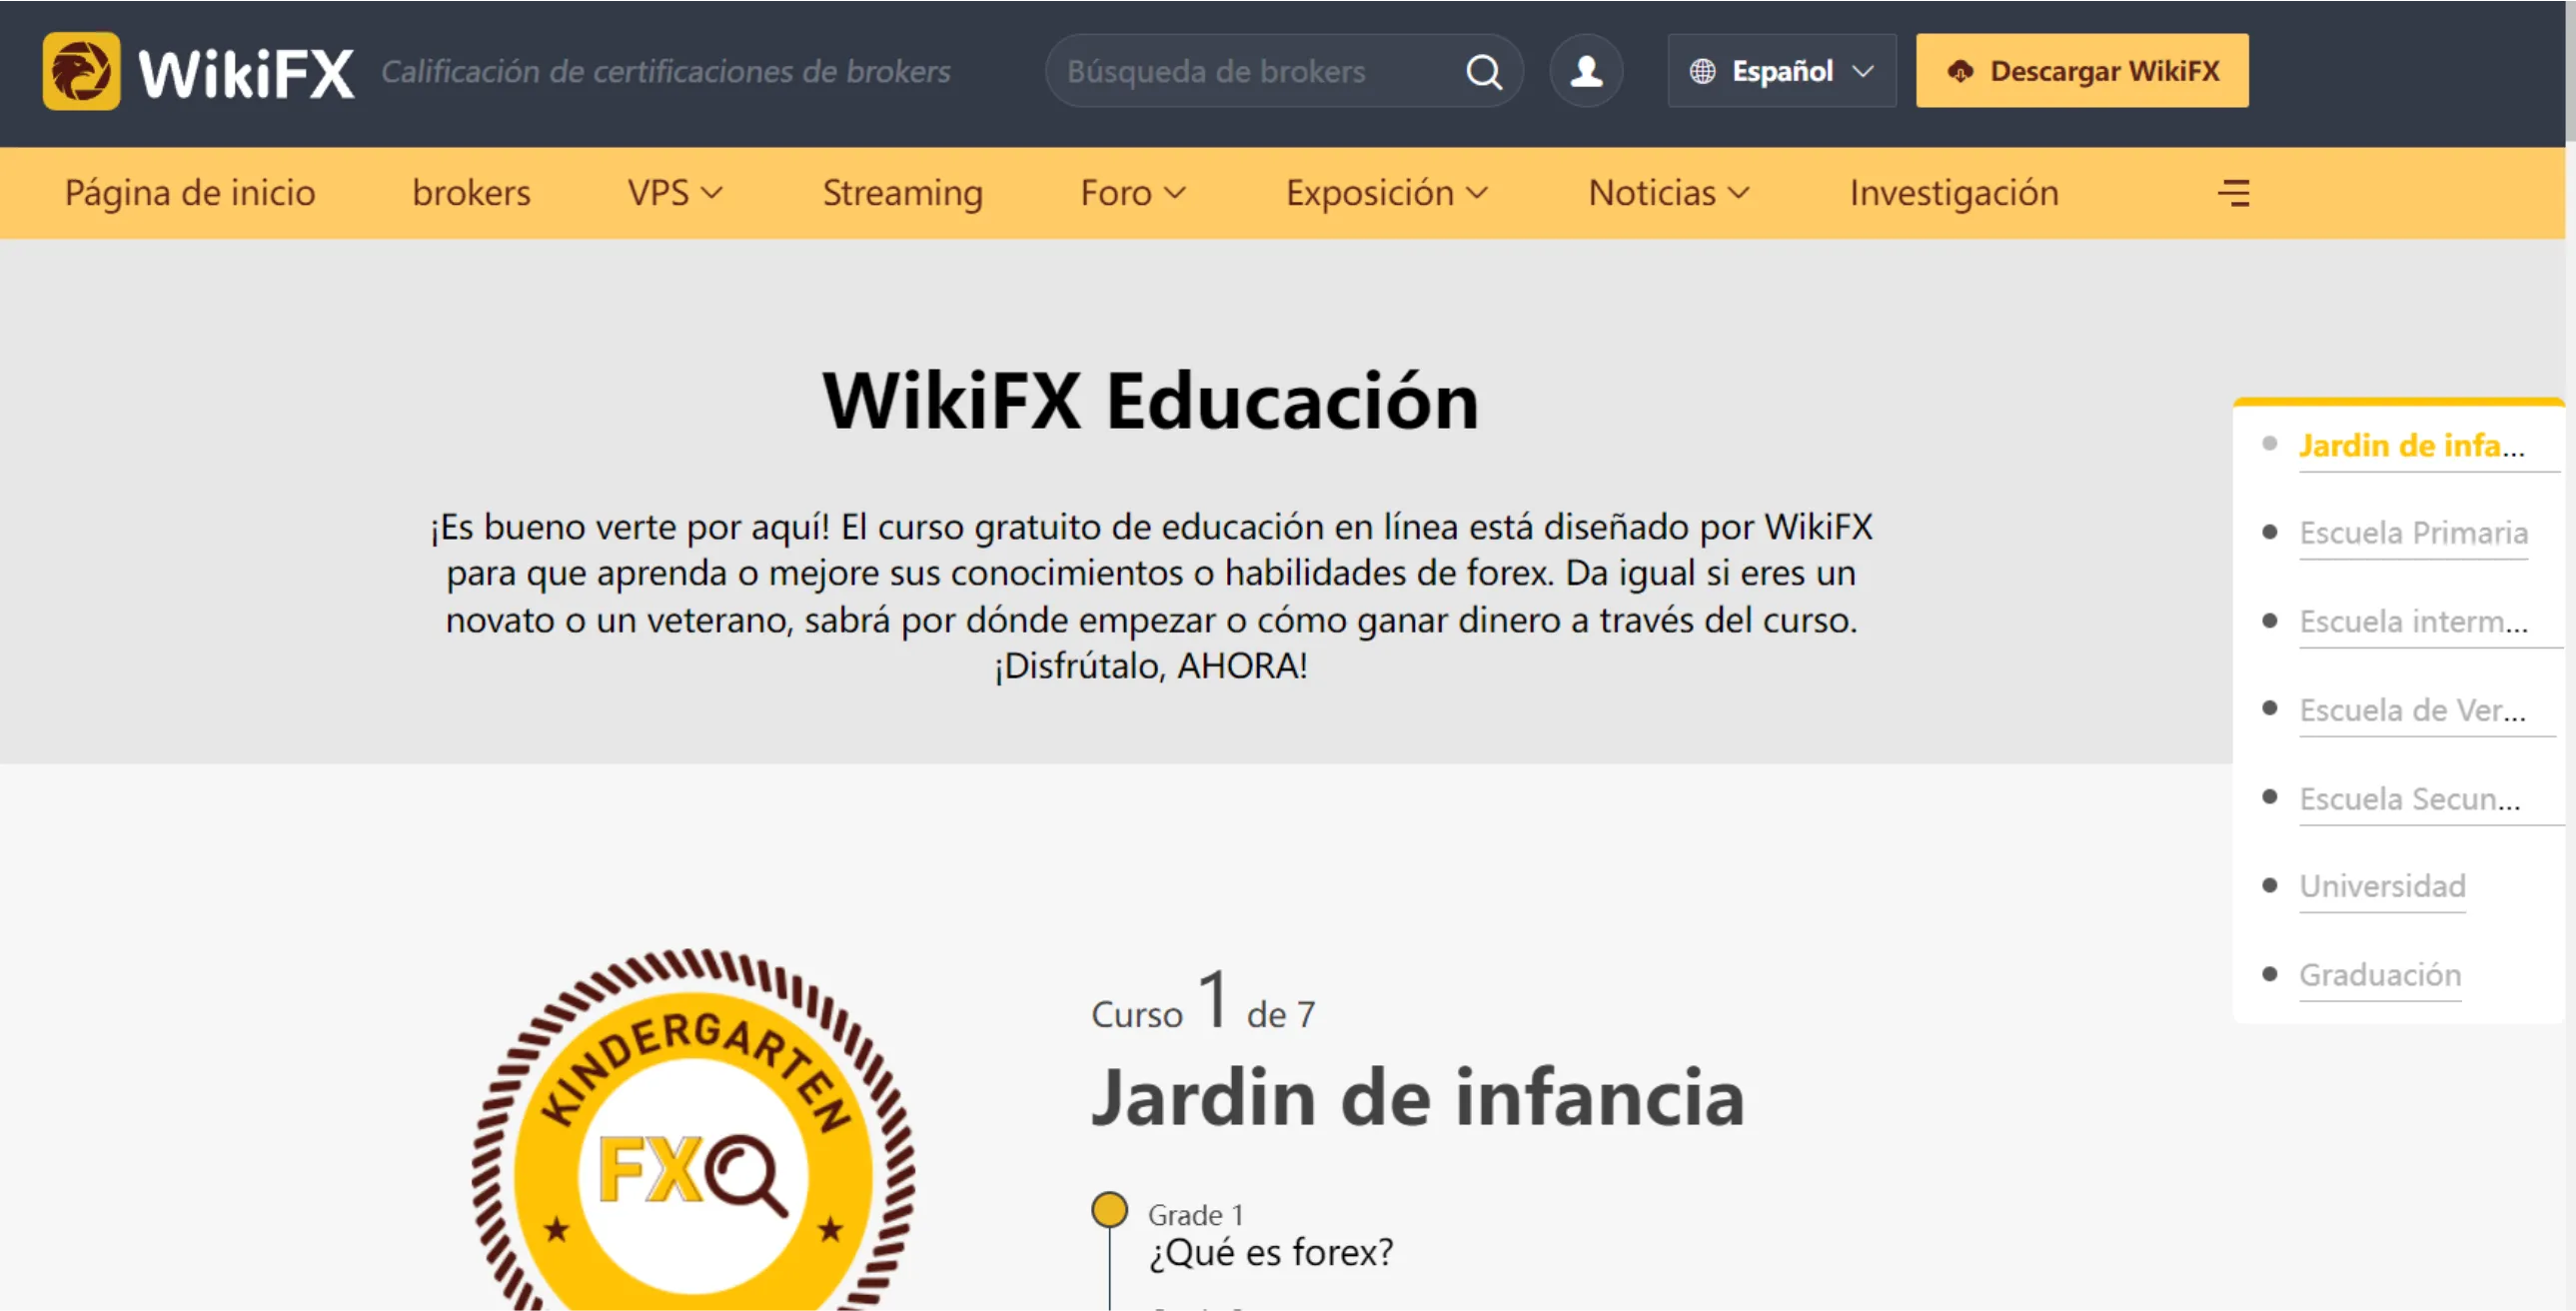This screenshot has width=2576, height=1311.
Task: Open the hamburger menu icon in nav bar
Action: coord(2233,193)
